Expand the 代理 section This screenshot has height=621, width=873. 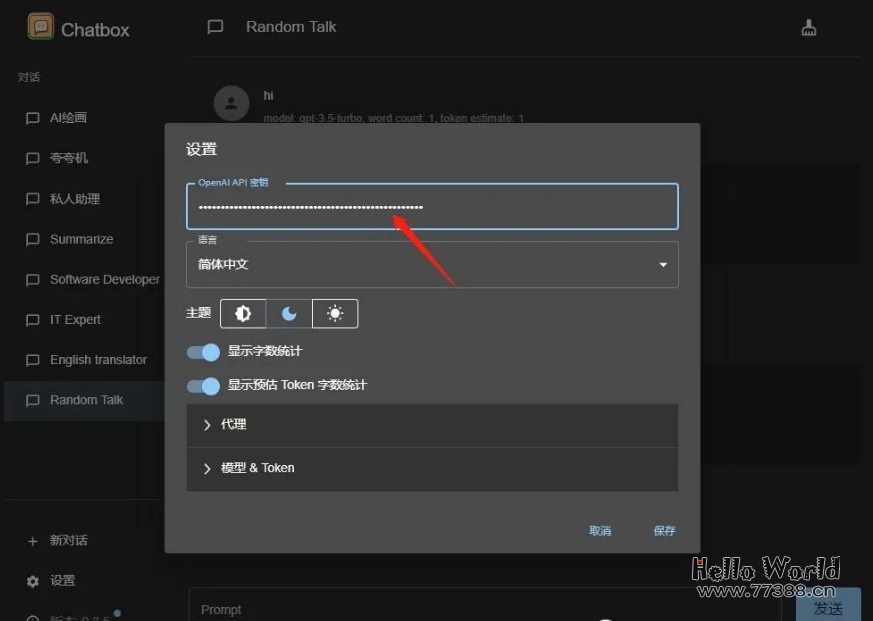point(432,424)
